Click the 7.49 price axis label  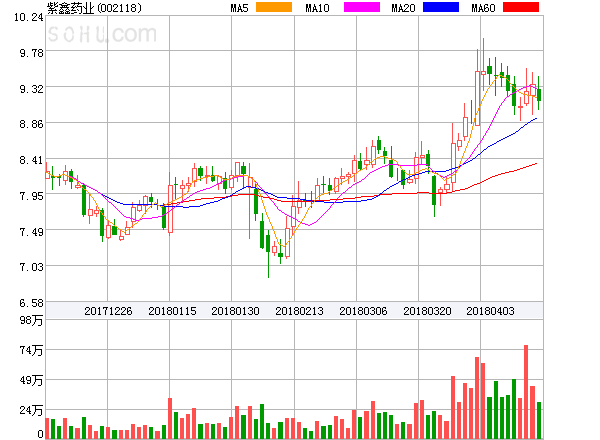[x=32, y=232]
